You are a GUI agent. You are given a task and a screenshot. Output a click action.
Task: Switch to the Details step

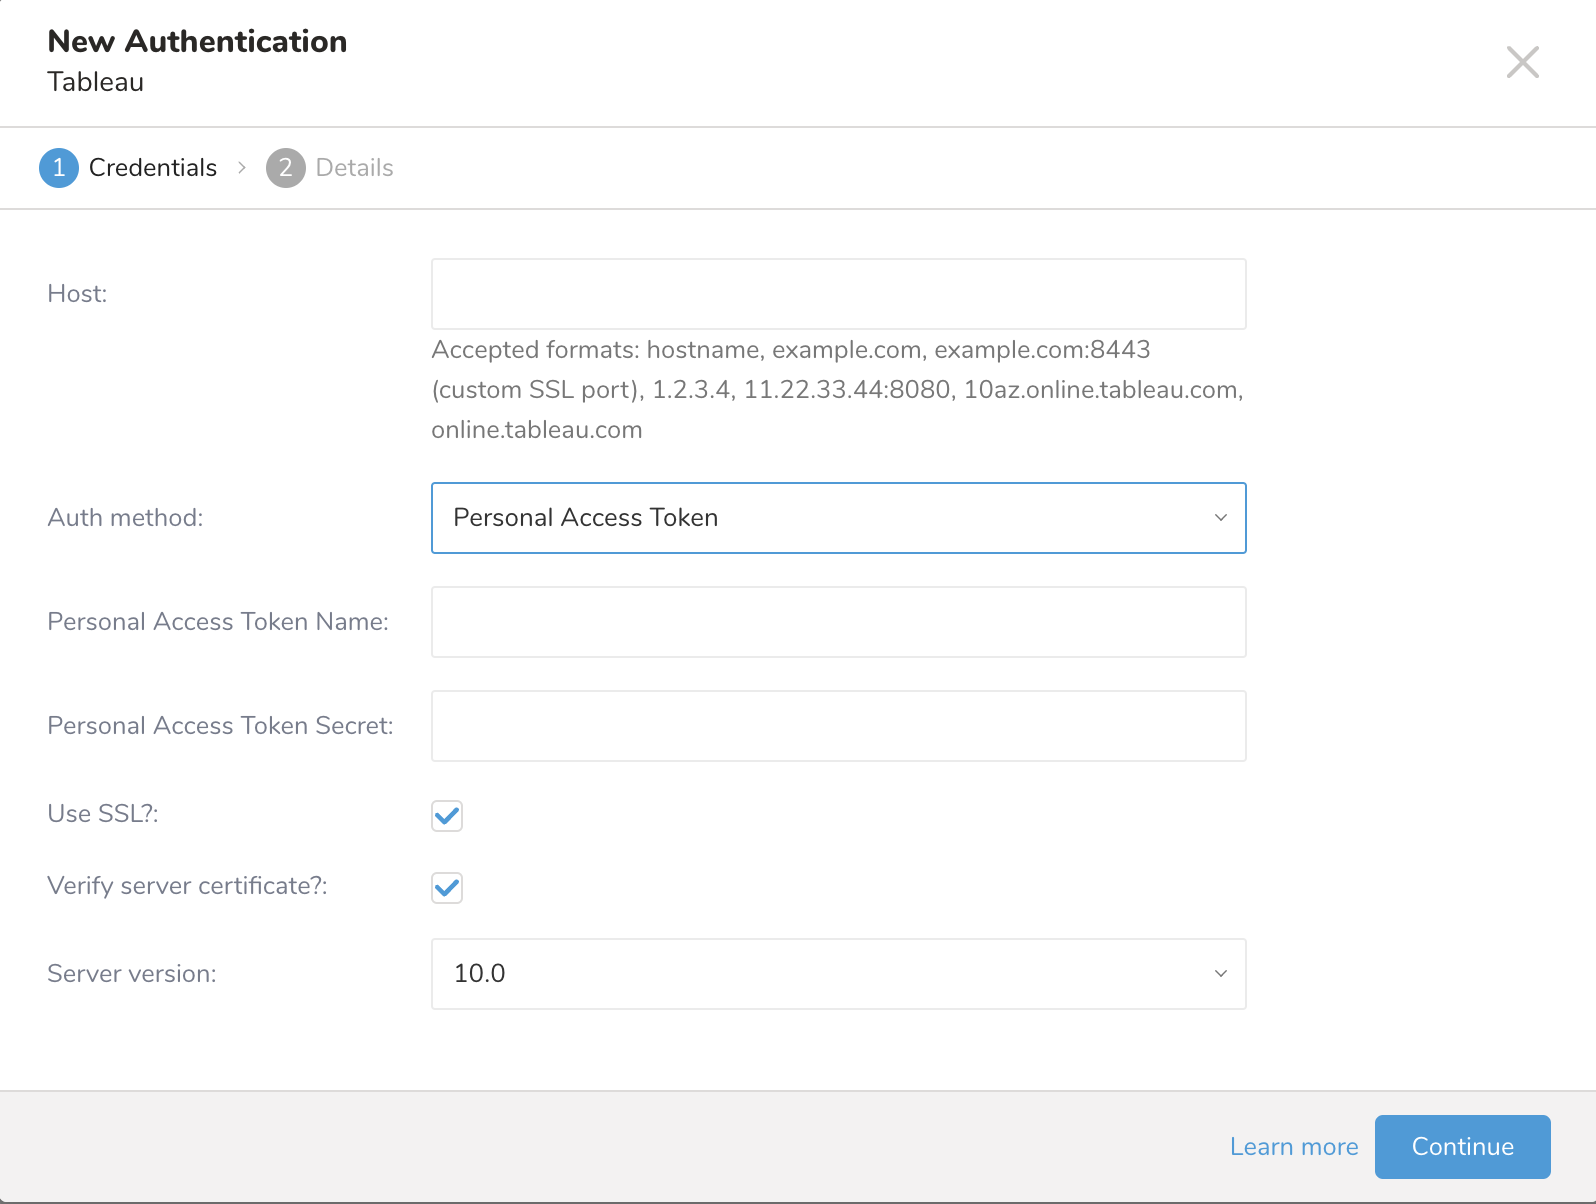pos(354,168)
